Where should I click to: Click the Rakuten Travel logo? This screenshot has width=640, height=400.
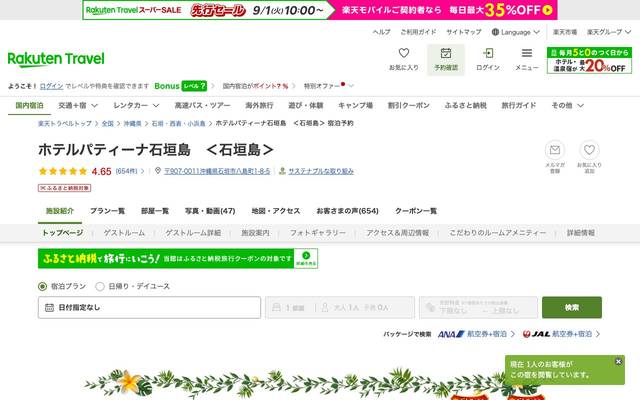[x=56, y=59]
